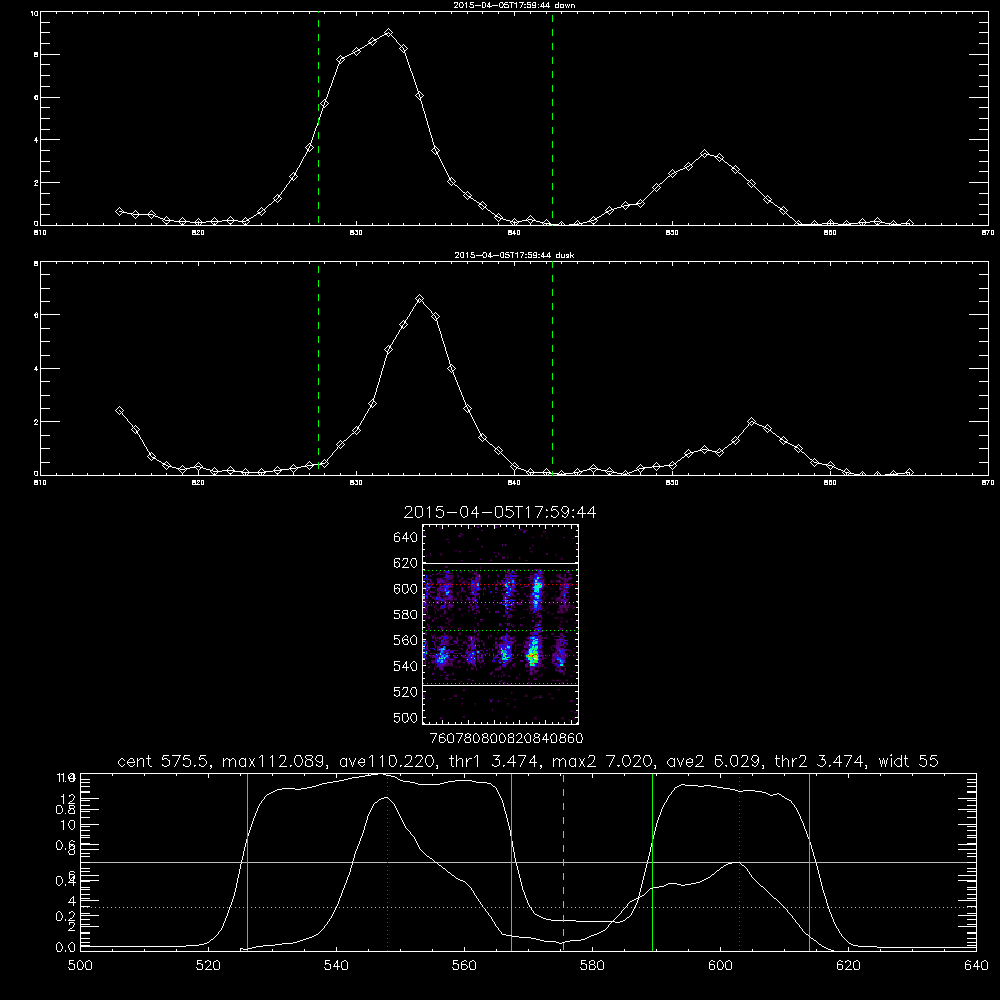Click the blue dotted horizontal threshold line in the bottom plot
The image size is (1000, 1000).
528,907
